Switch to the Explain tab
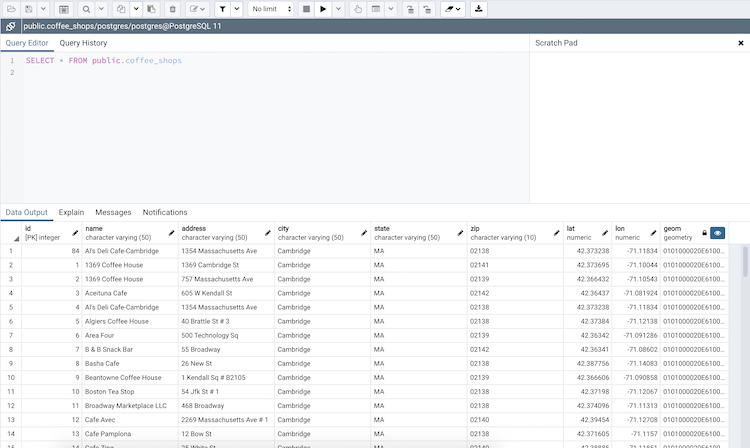 point(71,212)
